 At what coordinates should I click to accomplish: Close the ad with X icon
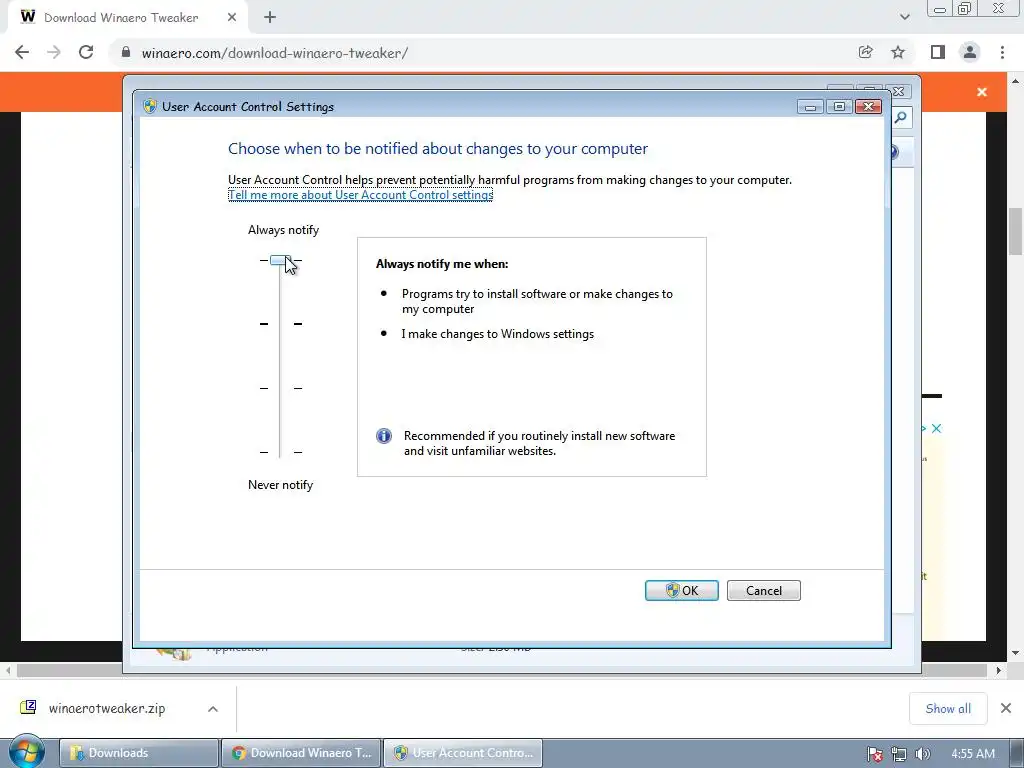936,428
